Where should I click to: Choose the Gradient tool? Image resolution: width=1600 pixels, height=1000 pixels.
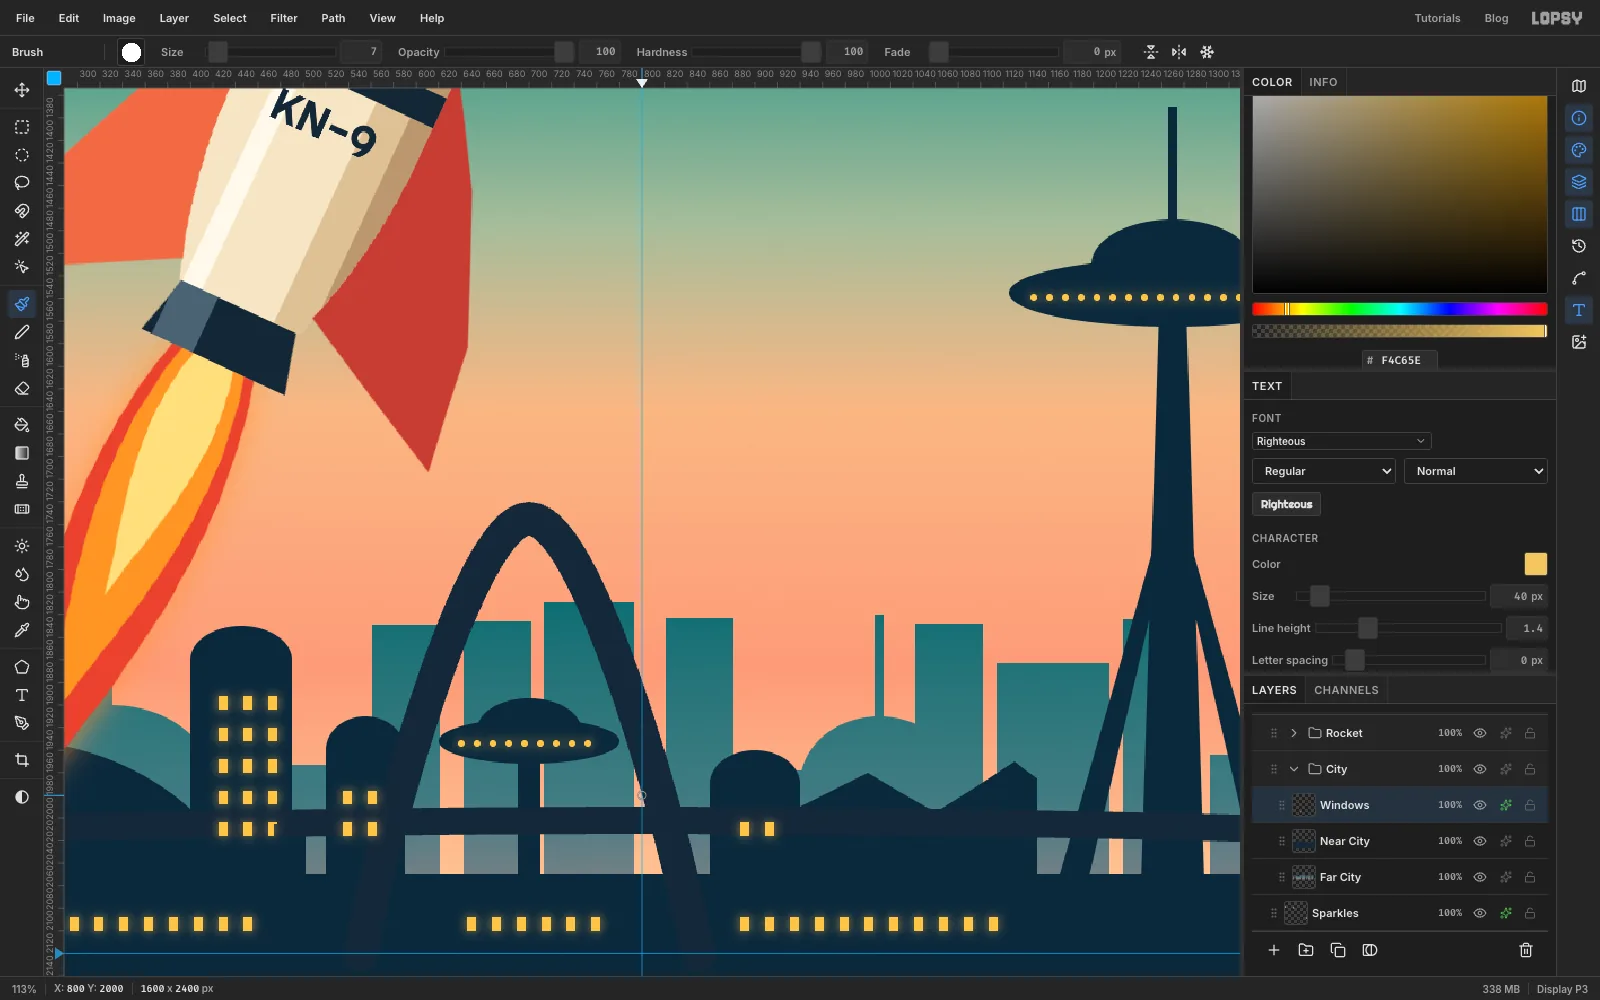[22, 453]
